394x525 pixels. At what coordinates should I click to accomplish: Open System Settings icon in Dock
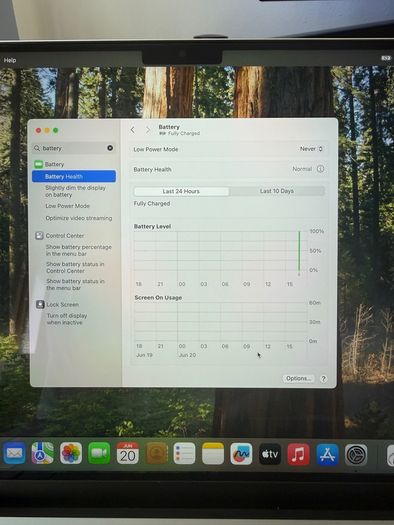pyautogui.click(x=356, y=455)
